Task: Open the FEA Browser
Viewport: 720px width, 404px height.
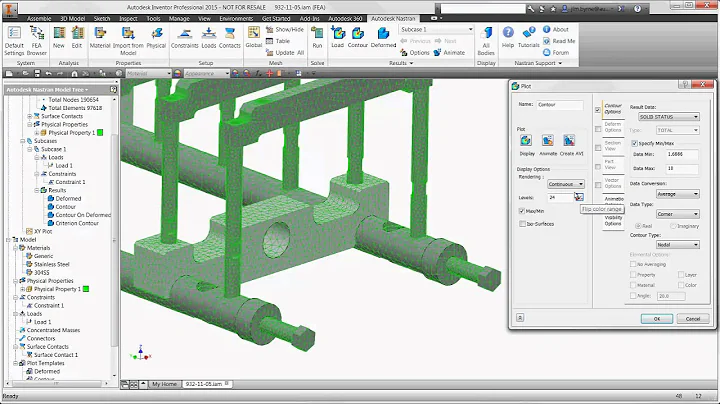Action: (37, 41)
